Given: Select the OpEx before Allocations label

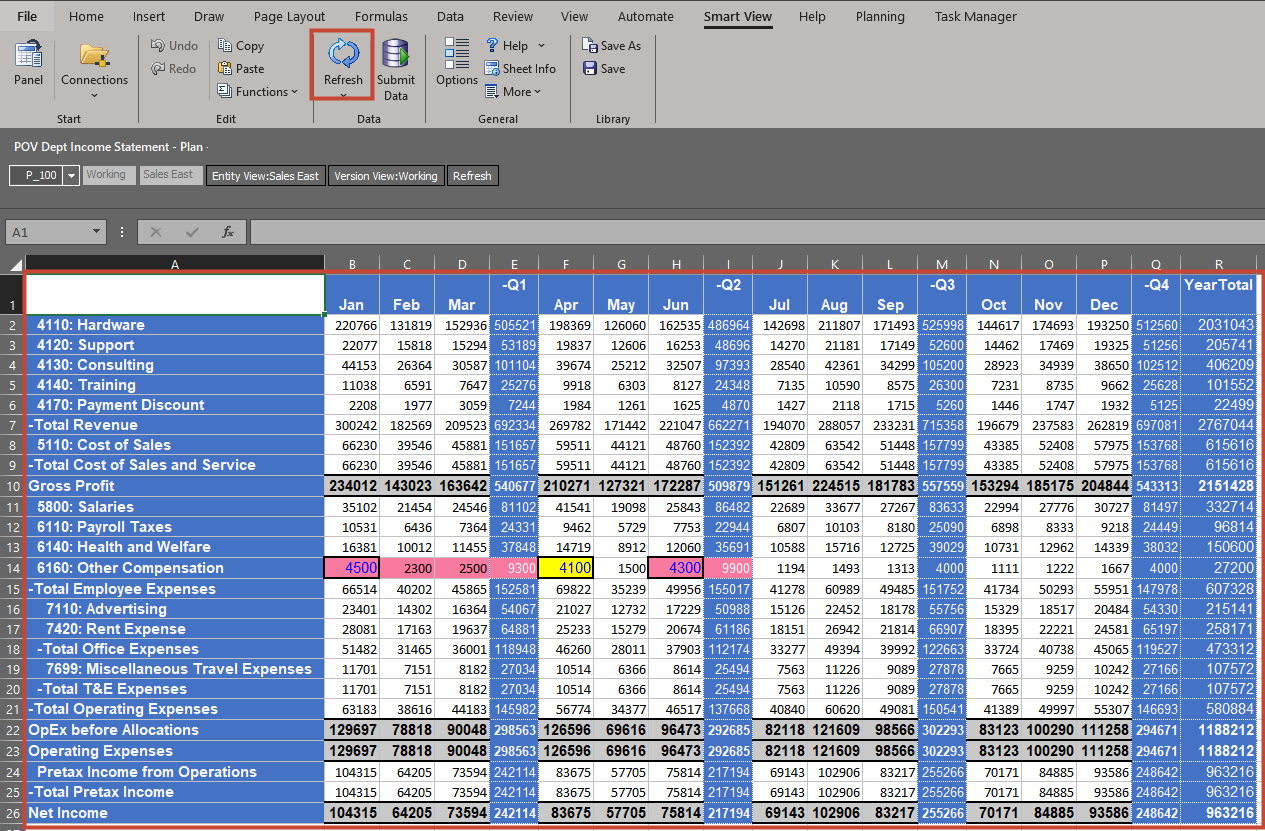Looking at the screenshot, I should click(x=175, y=730).
